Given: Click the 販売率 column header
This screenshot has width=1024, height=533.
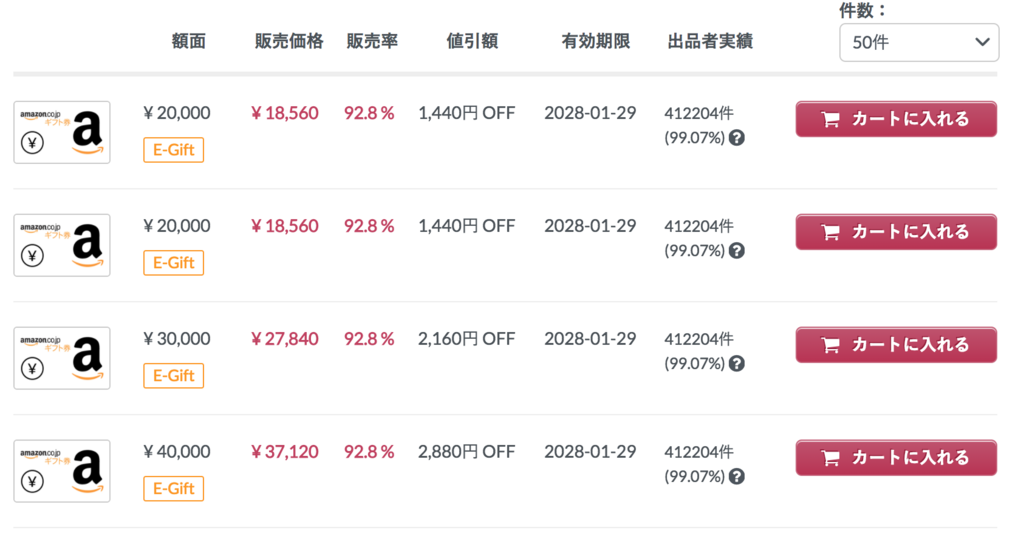Looking at the screenshot, I should [372, 41].
